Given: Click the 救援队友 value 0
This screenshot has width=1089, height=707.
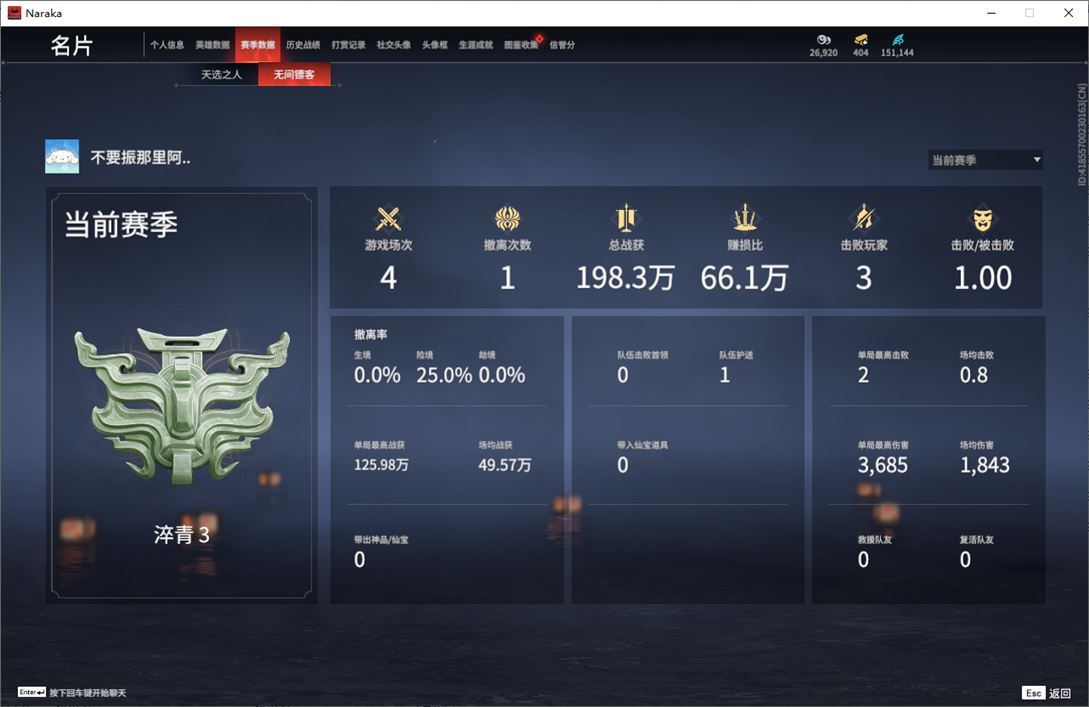Looking at the screenshot, I should (863, 560).
